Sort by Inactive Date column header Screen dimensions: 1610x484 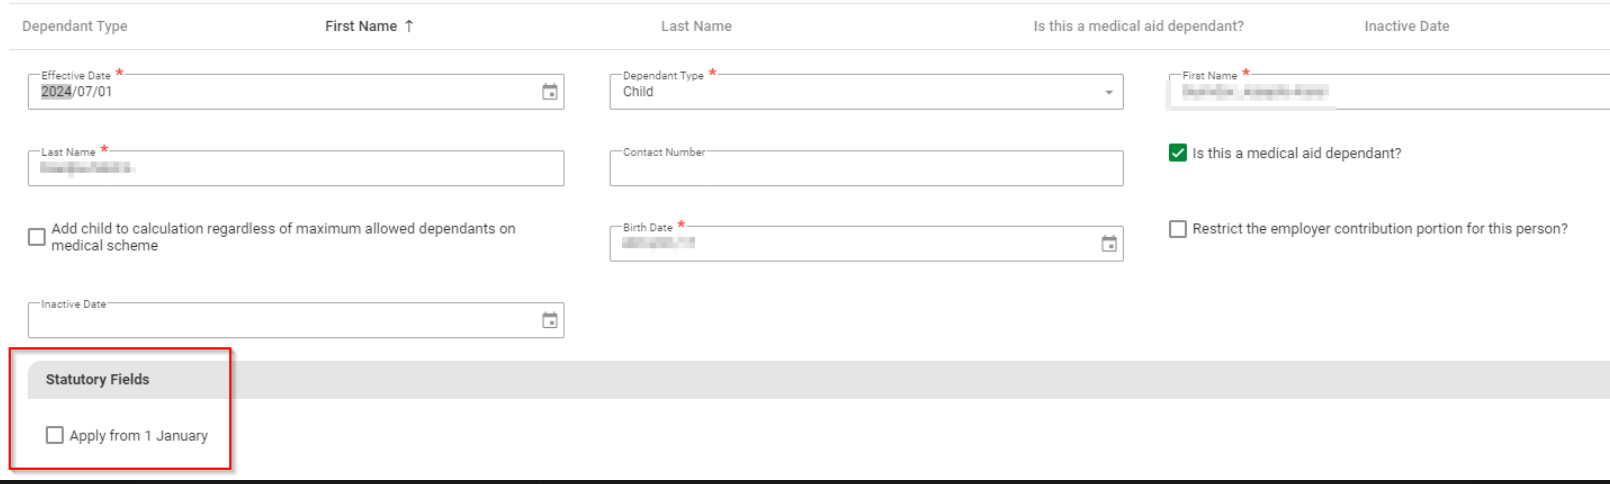pos(1406,26)
